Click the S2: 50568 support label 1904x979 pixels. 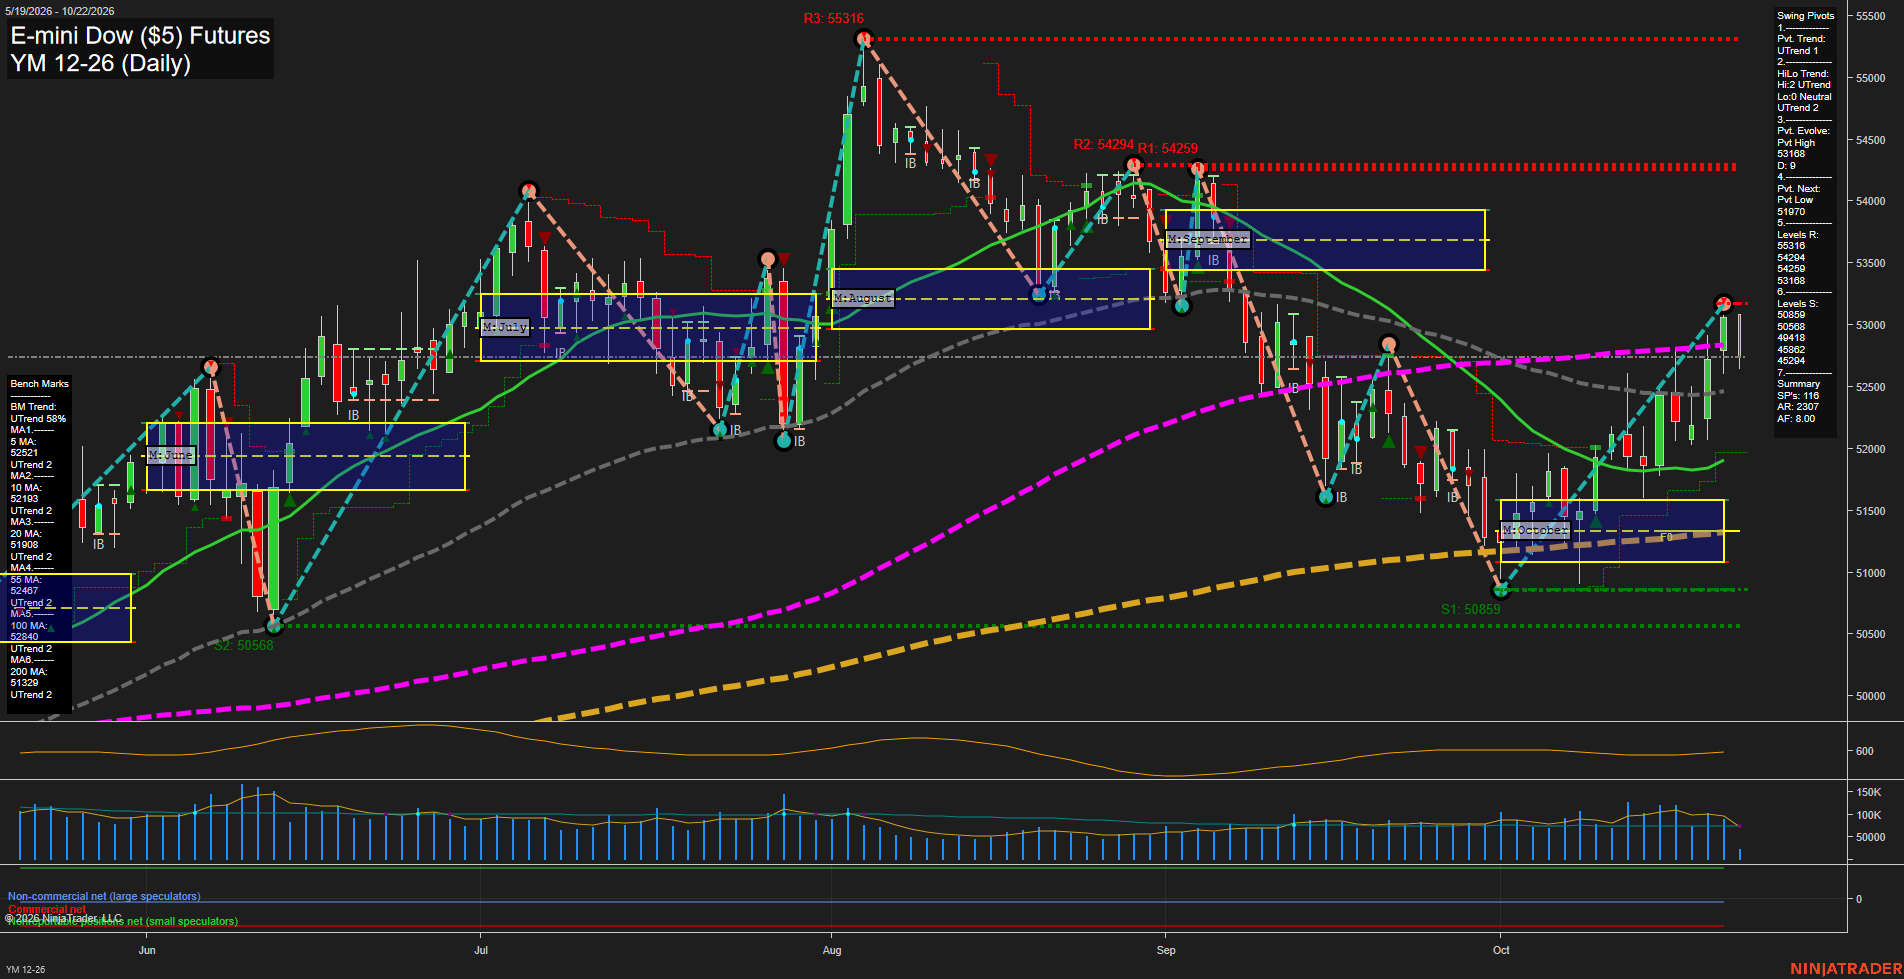243,646
